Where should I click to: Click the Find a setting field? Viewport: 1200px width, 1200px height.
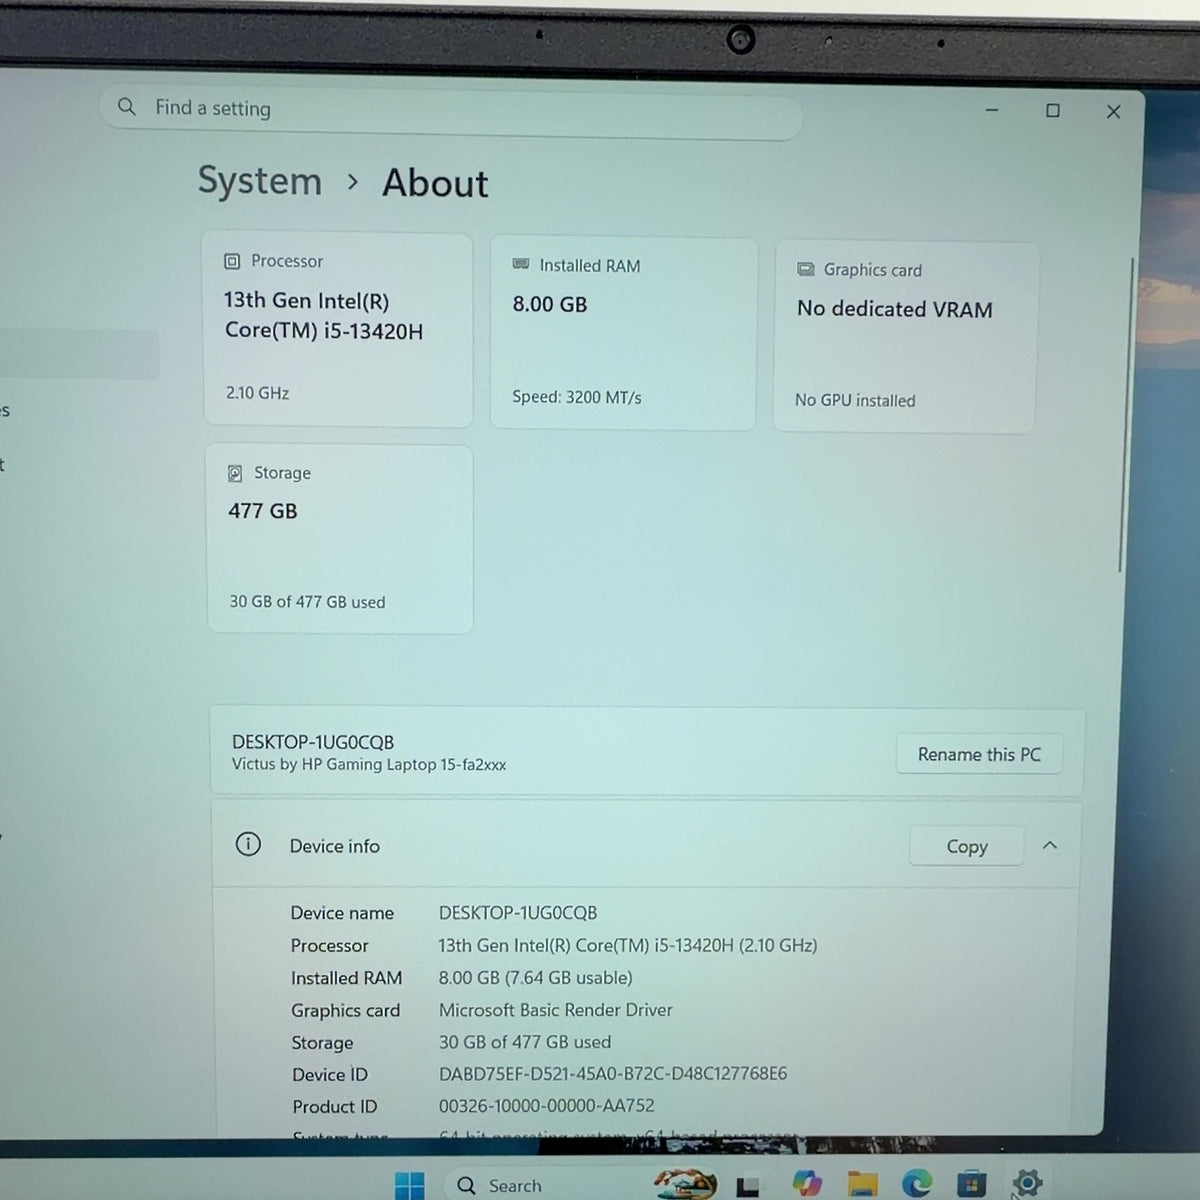coord(450,109)
